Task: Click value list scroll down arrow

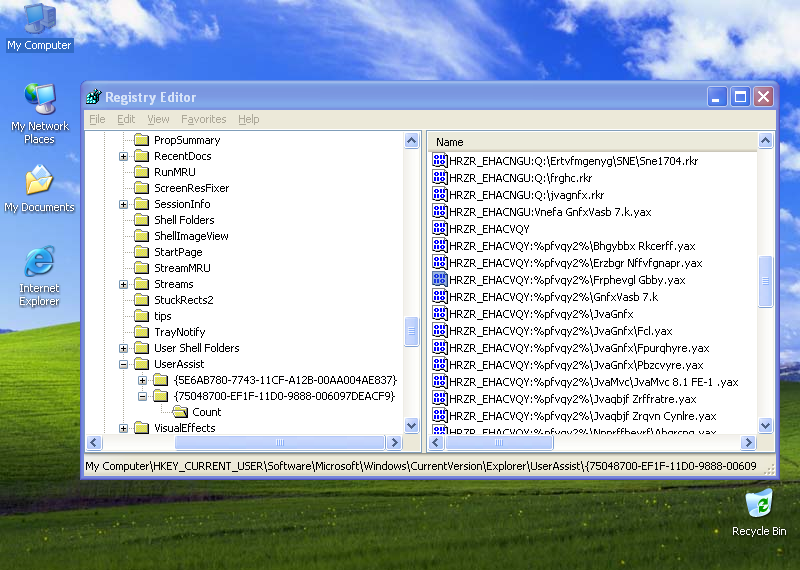Action: click(x=766, y=425)
